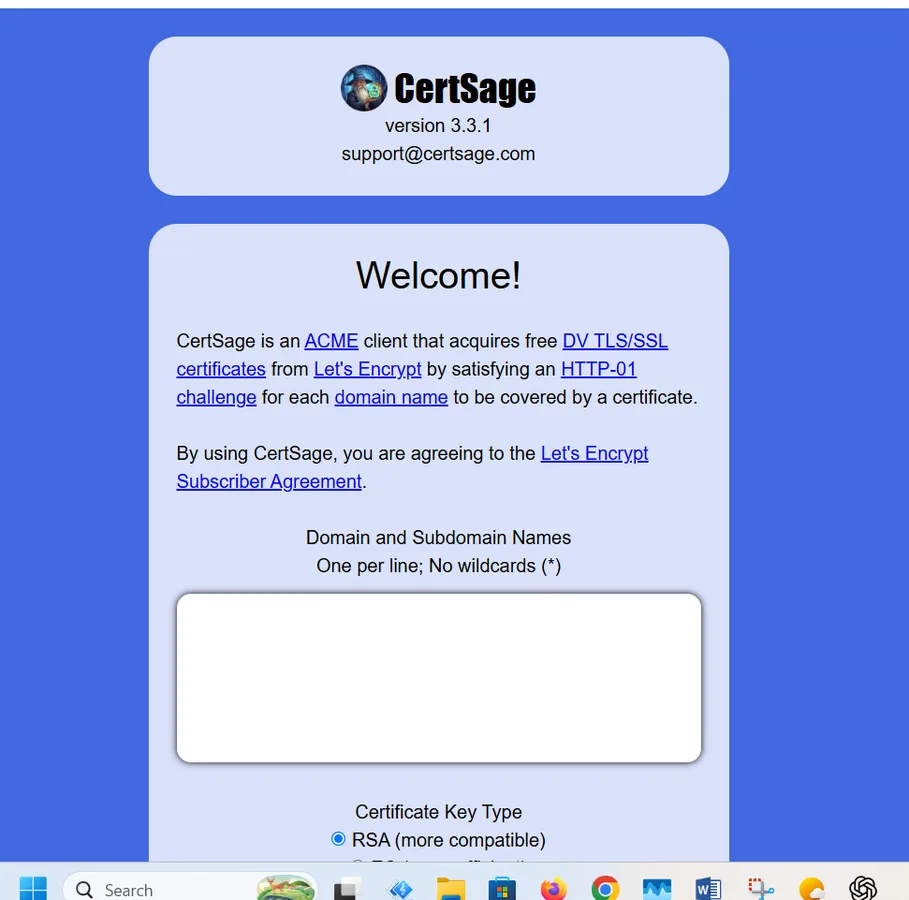The height and width of the screenshot is (900, 909).
Task: Click the CertSage wizard logo icon
Action: [363, 88]
